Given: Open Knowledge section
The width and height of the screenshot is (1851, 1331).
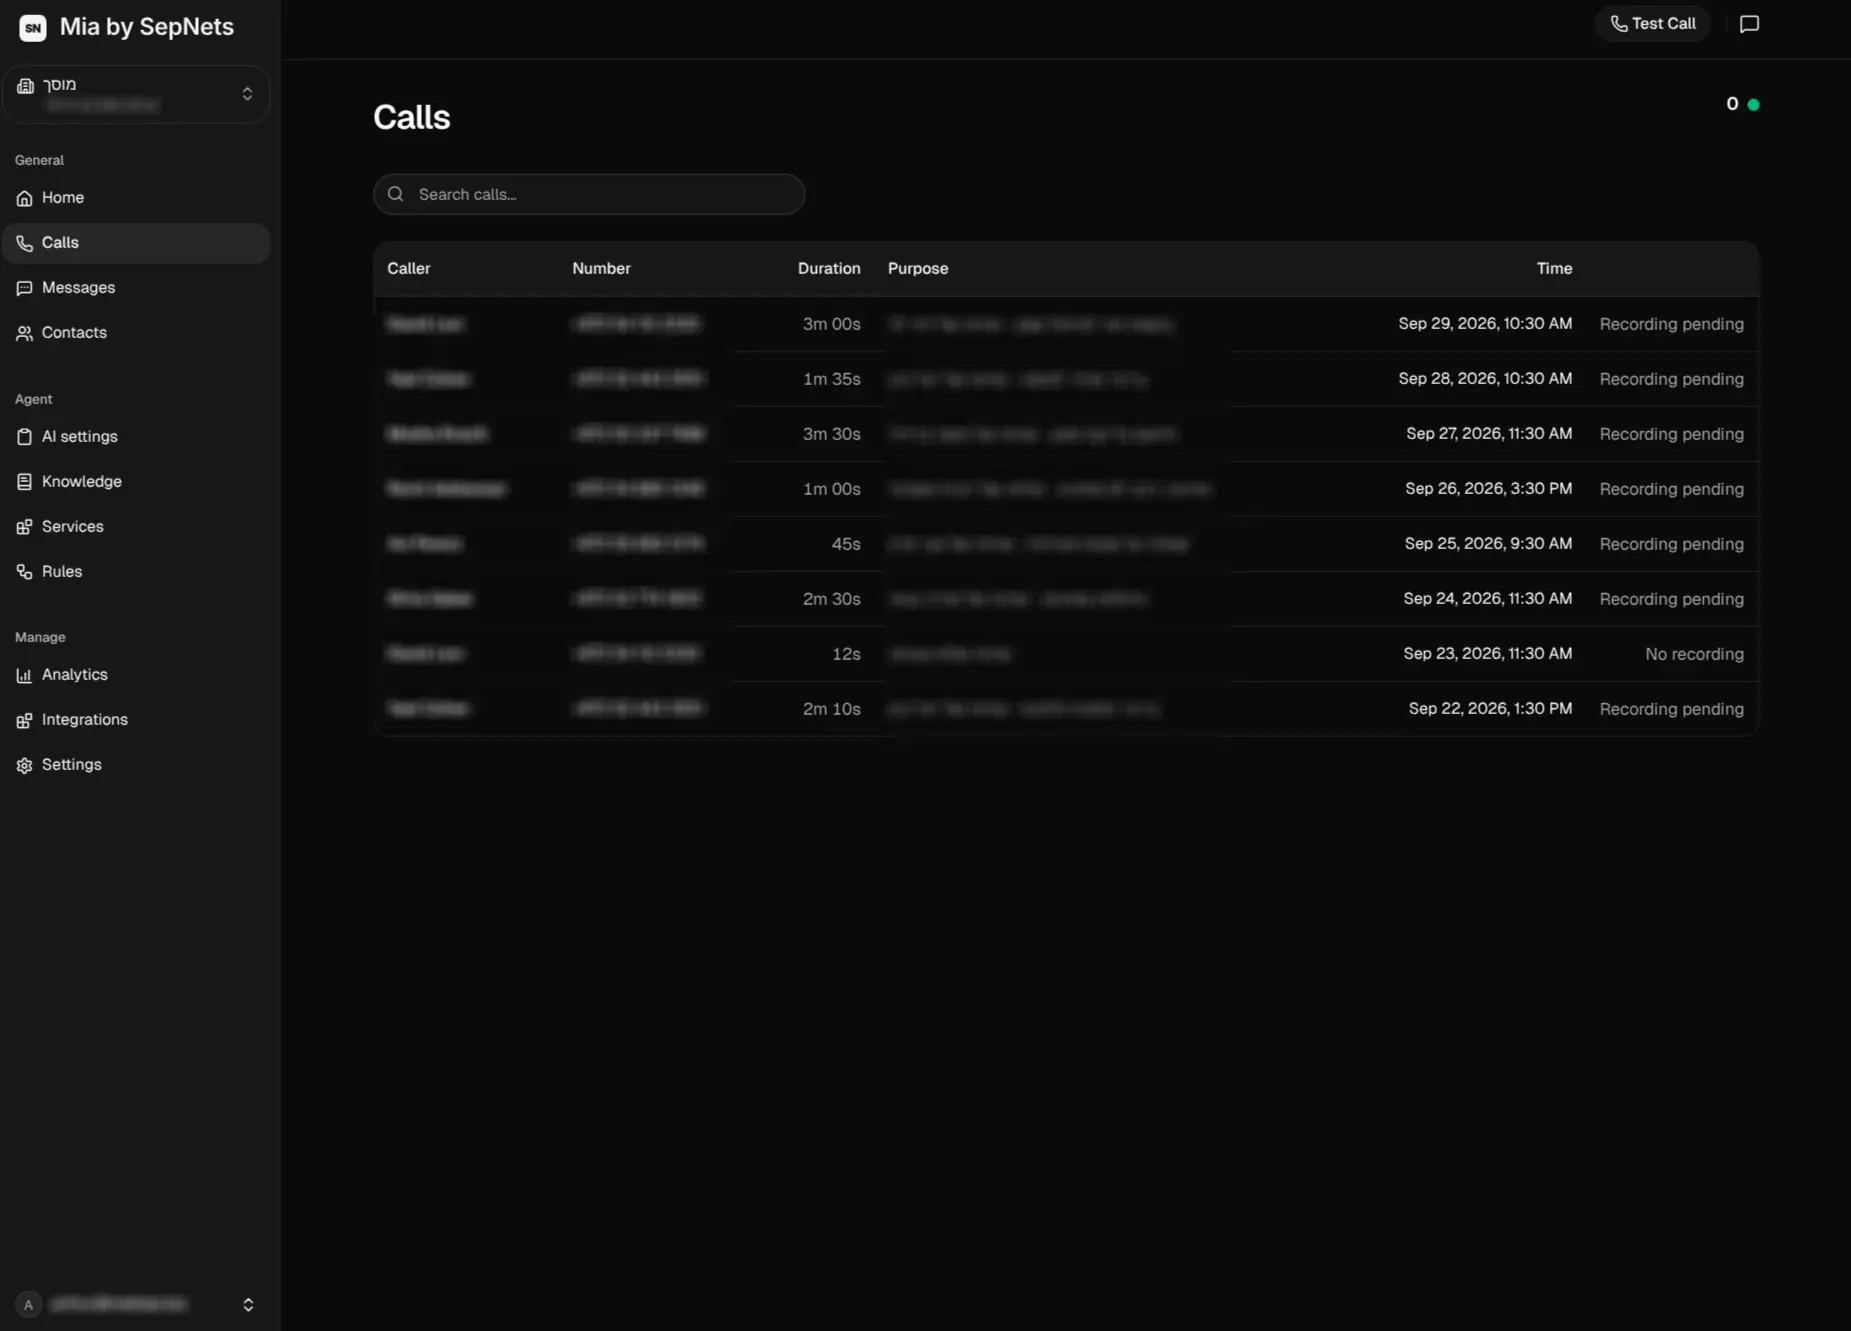Looking at the screenshot, I should tap(136, 482).
